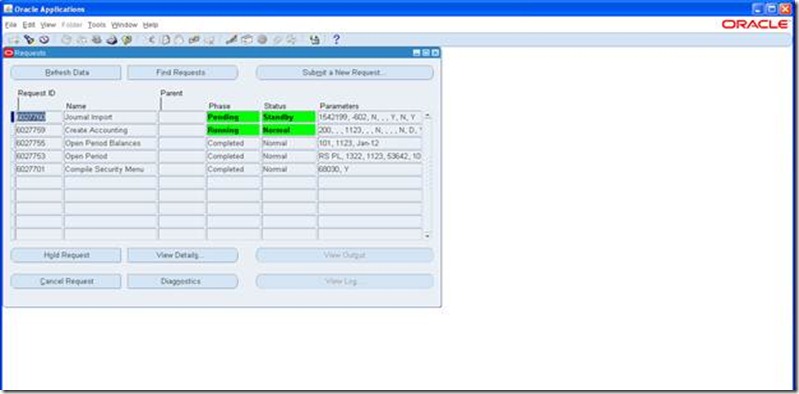Click the green Normal status of Create Accounting
The height and width of the screenshot is (394, 799).
click(289, 130)
